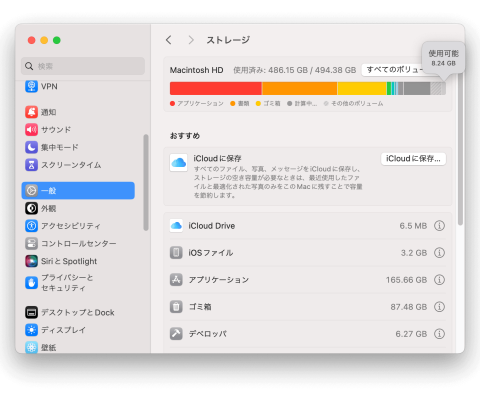Screen dimensions: 480x400
Task: Focus the 検索 search field
Action: 83,66
